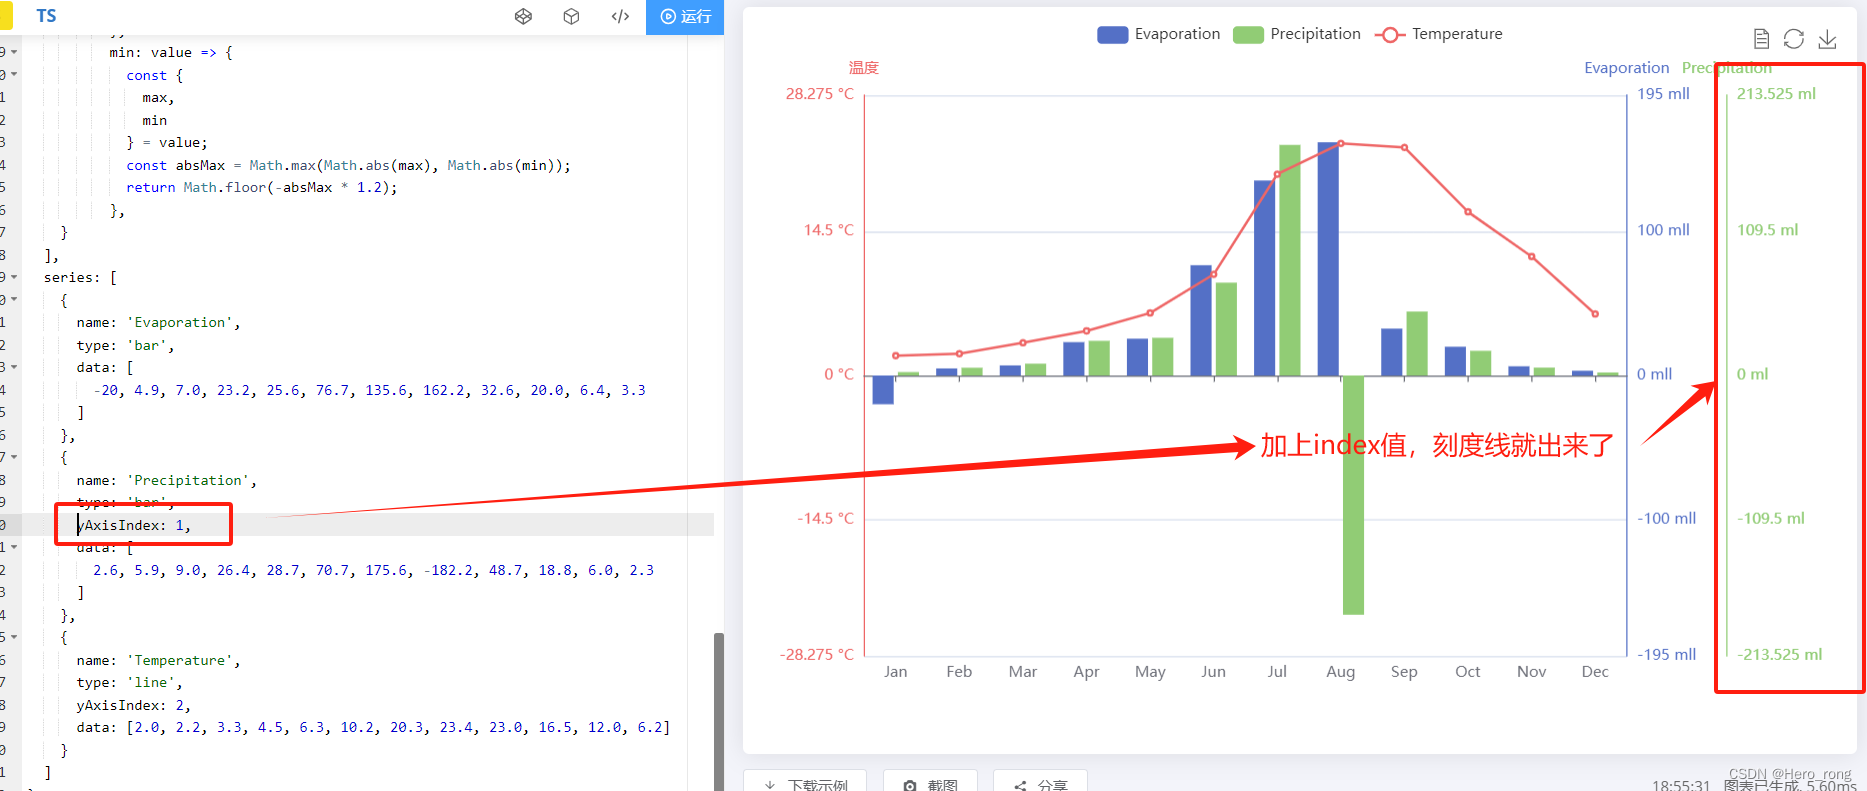This screenshot has height=791, width=1867.
Task: Switch to the yellow JS tab
Action: (6, 16)
